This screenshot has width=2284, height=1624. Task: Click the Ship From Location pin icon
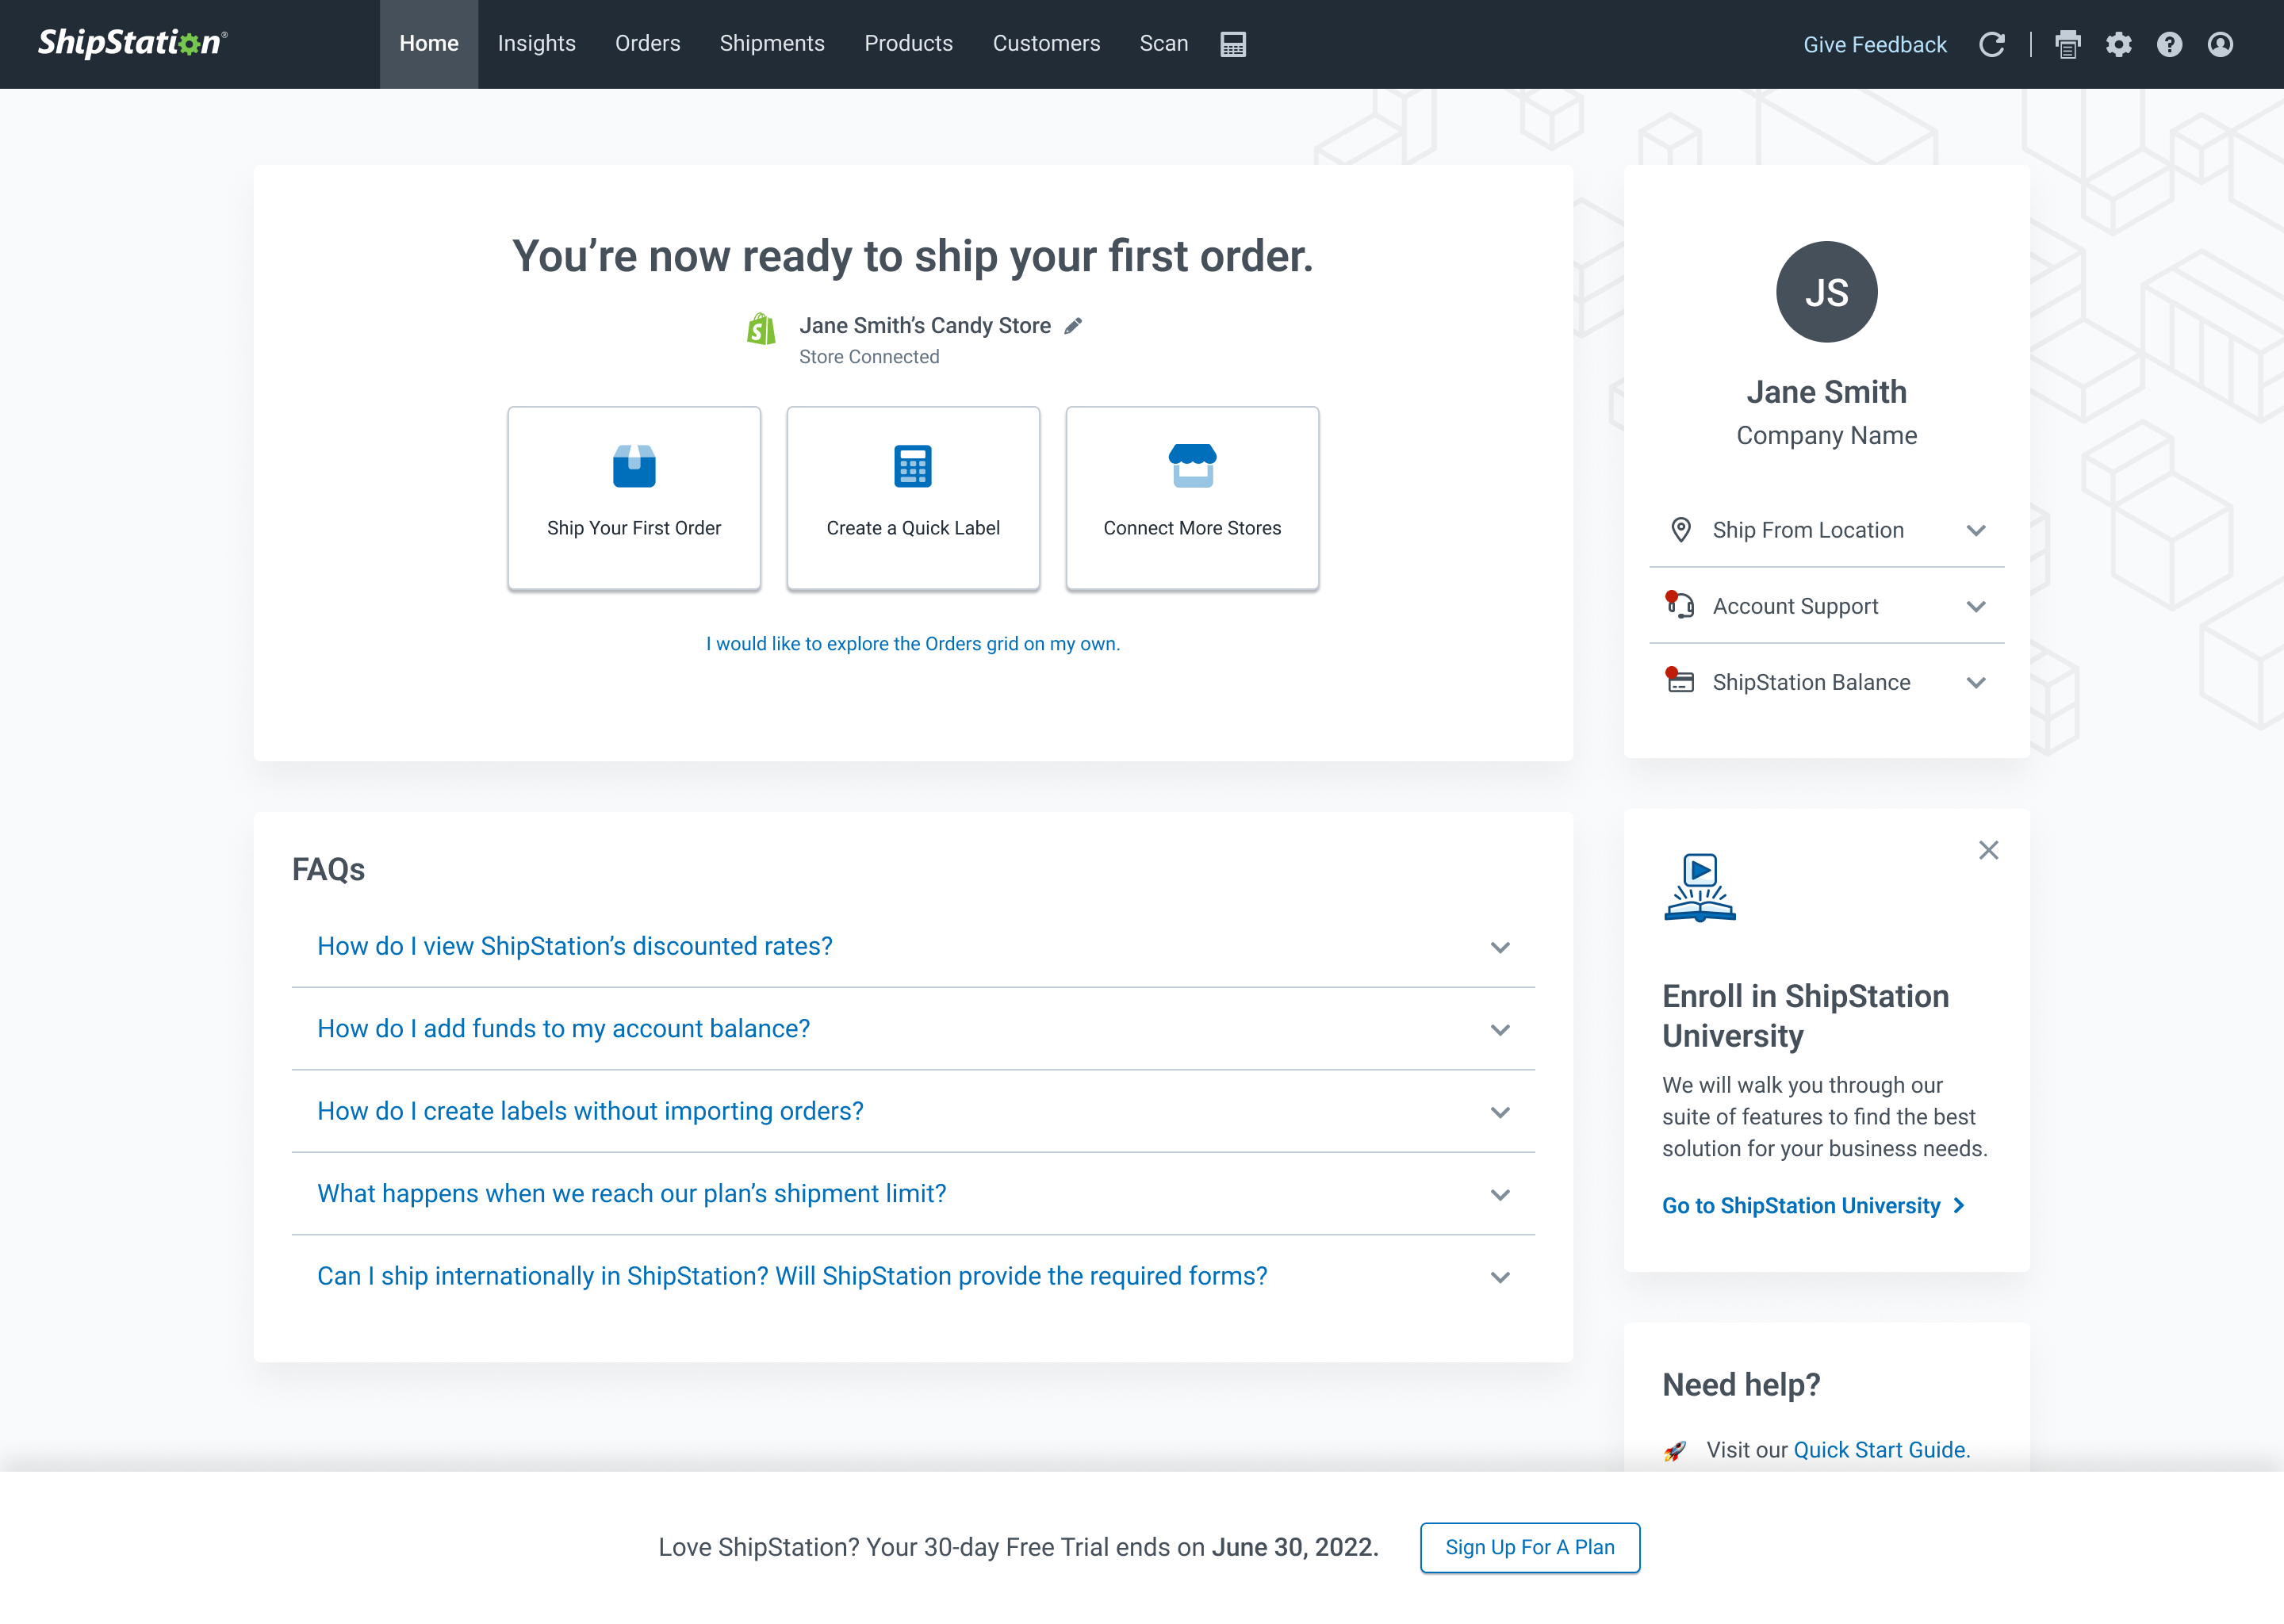(x=1680, y=529)
